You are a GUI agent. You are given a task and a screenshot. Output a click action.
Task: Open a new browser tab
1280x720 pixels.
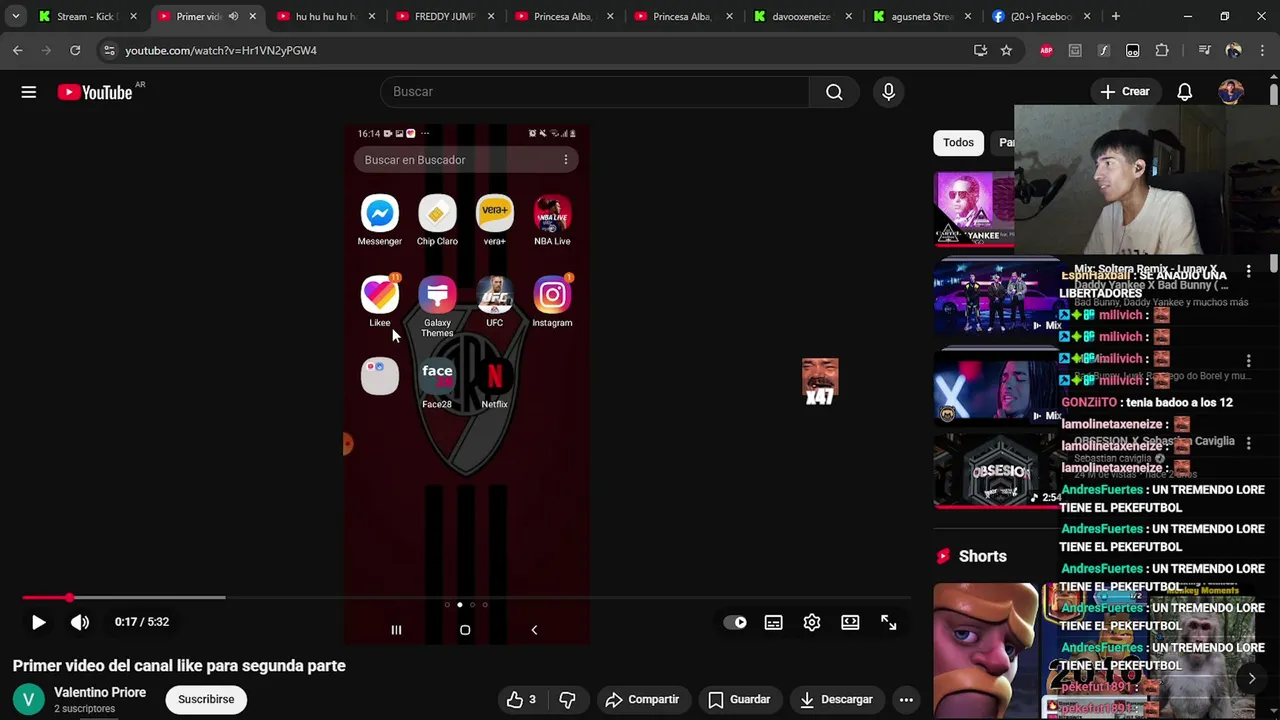click(x=1116, y=16)
